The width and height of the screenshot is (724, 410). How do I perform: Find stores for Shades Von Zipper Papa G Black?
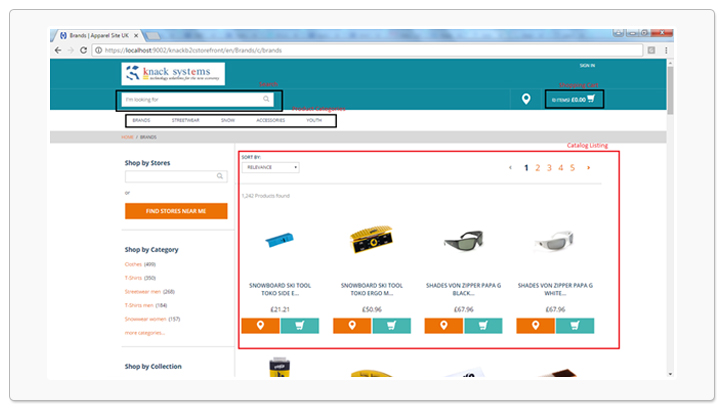click(444, 326)
